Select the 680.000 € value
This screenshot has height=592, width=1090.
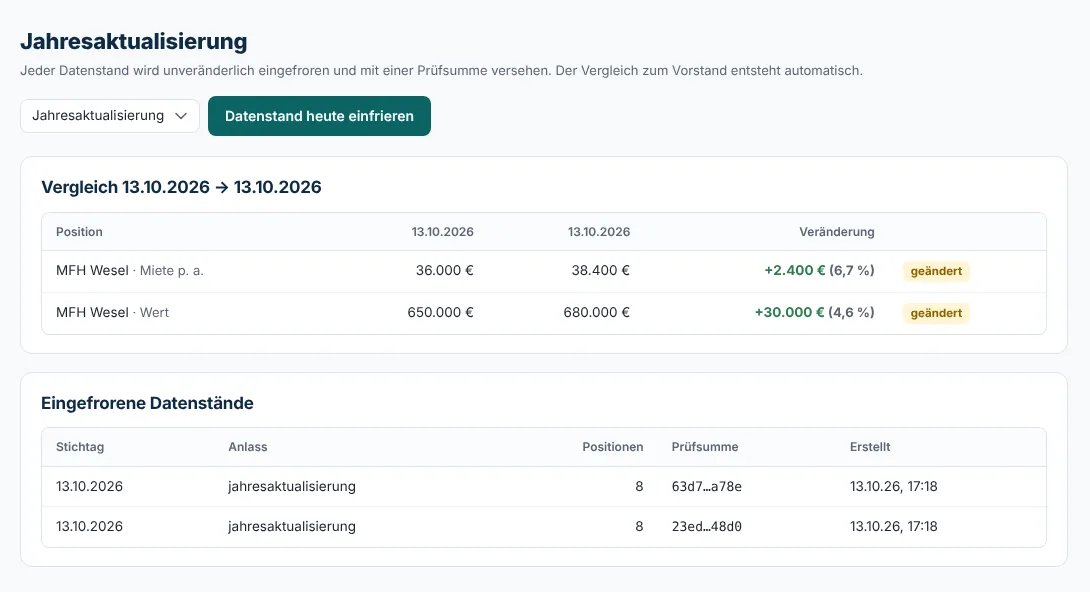tap(596, 313)
